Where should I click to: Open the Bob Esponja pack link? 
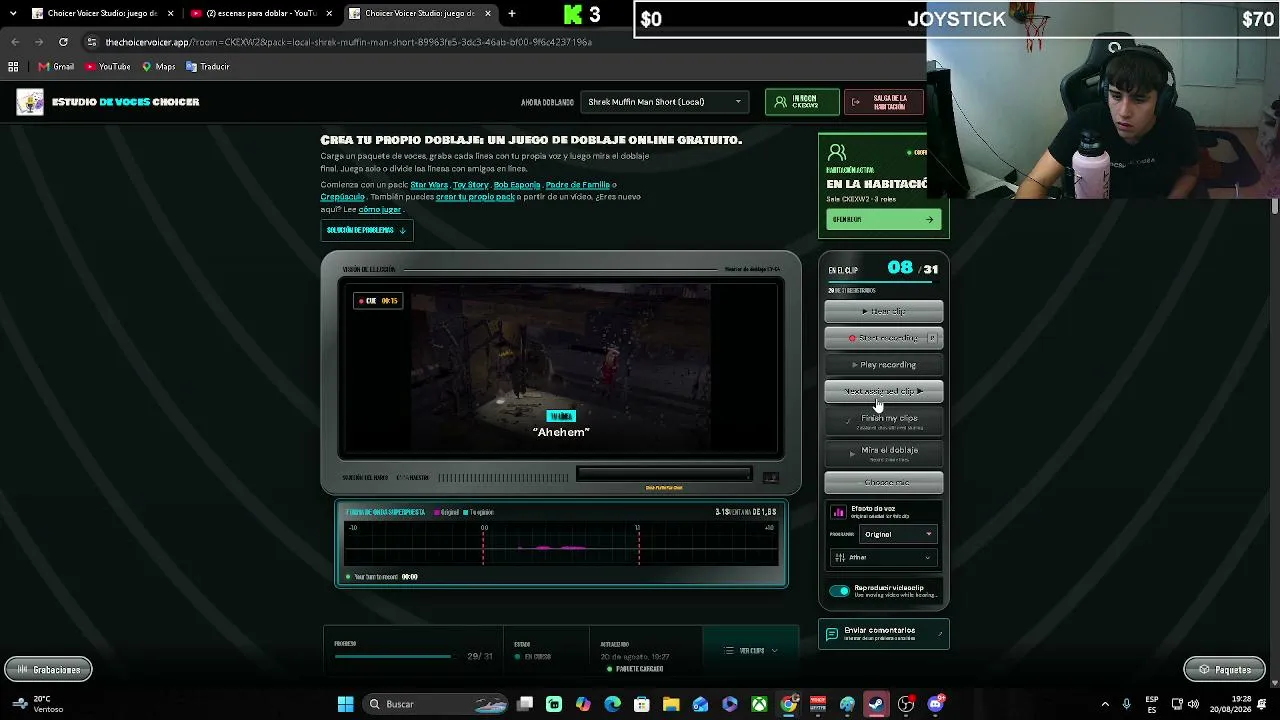tap(517, 185)
